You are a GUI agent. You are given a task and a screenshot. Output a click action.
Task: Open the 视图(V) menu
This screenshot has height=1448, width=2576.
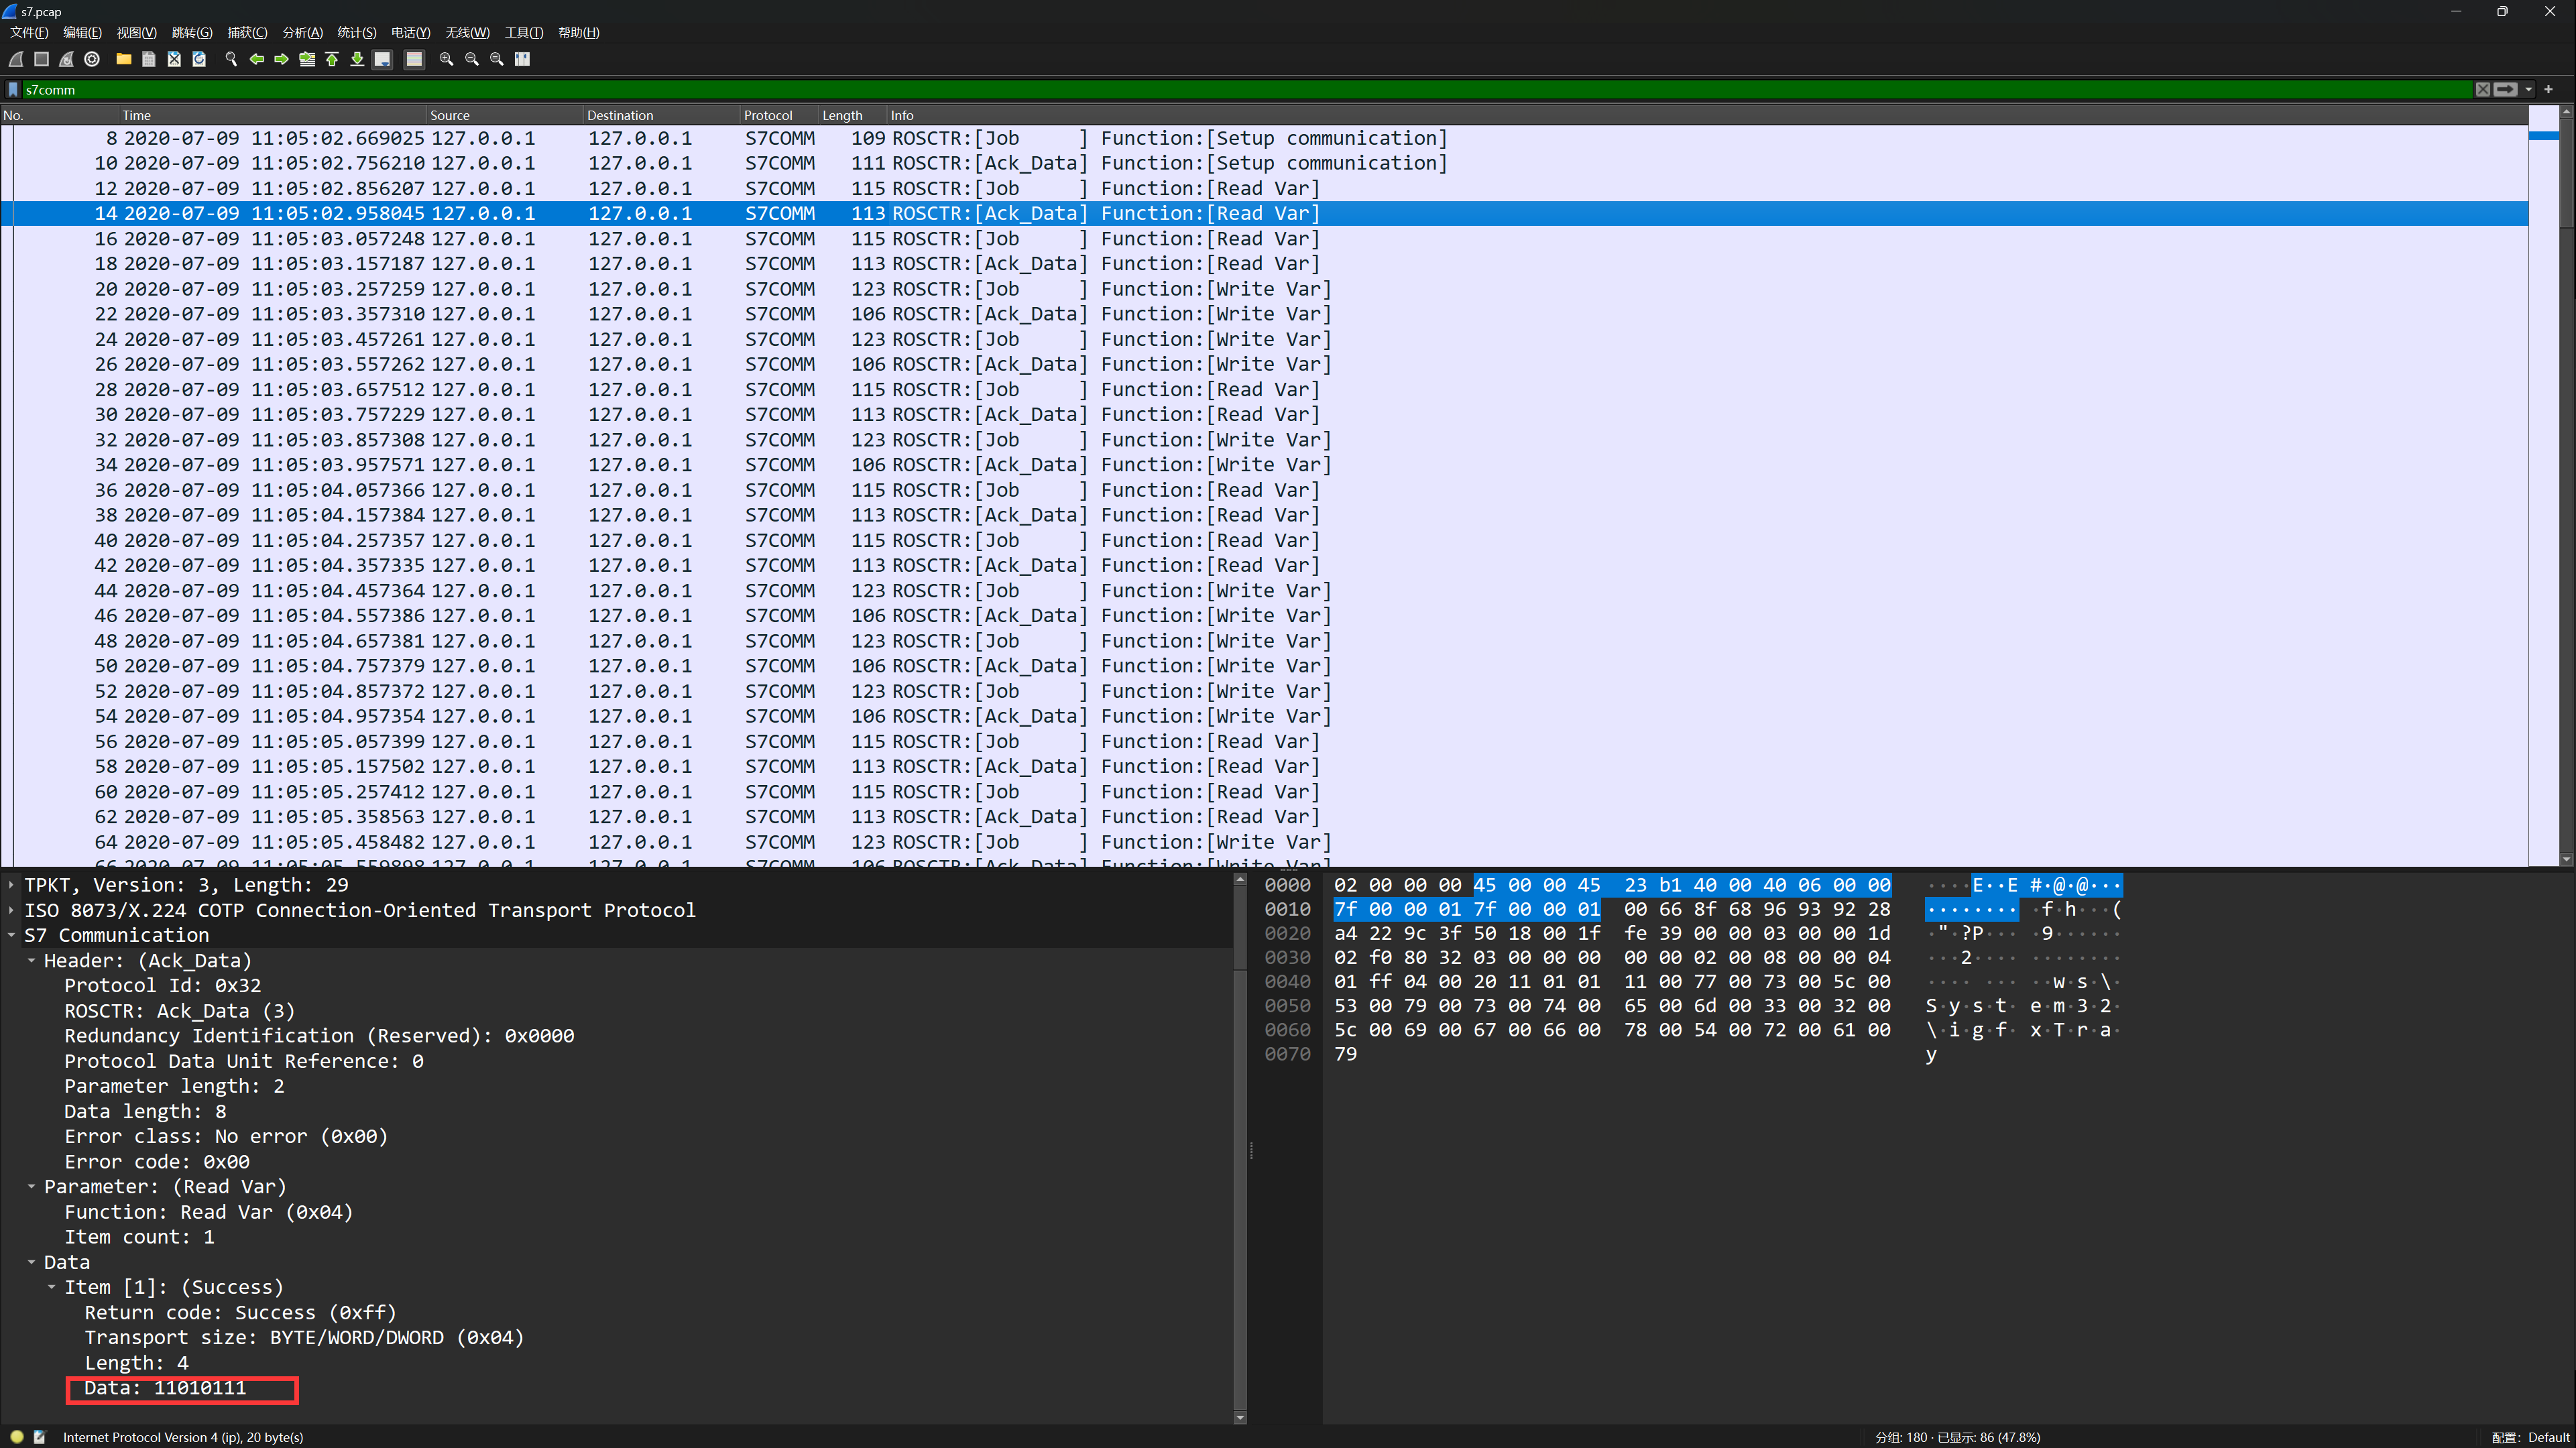click(x=137, y=32)
